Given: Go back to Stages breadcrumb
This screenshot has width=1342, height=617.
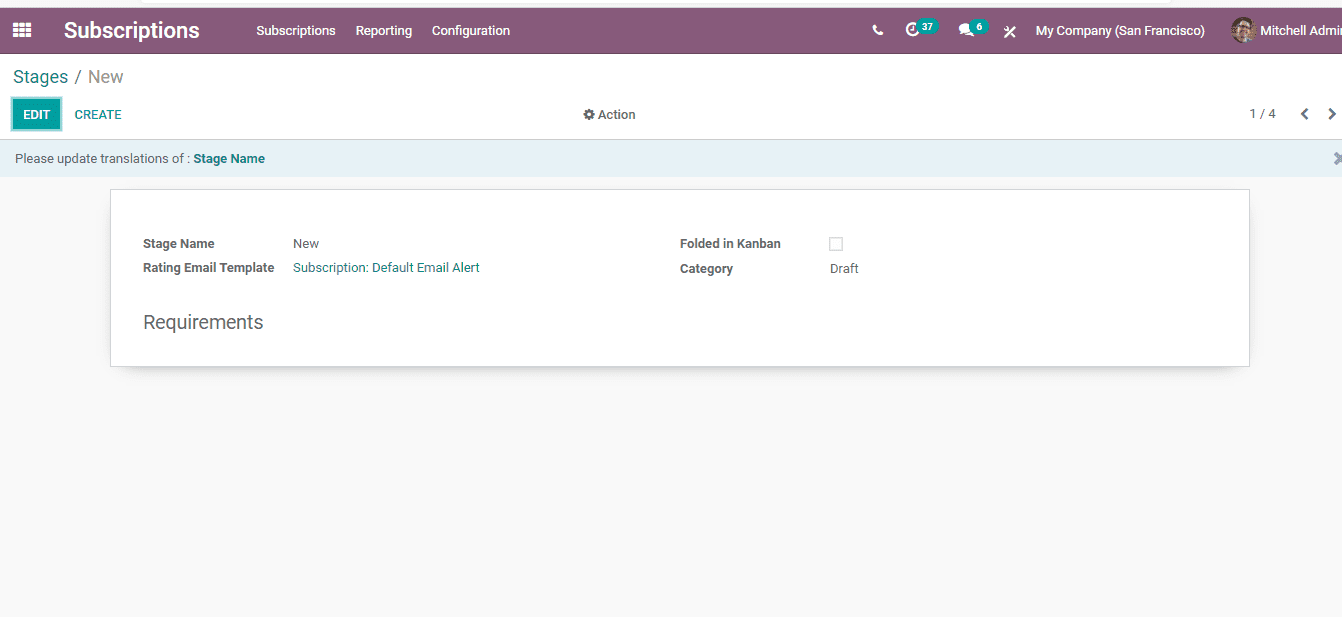Looking at the screenshot, I should point(41,77).
